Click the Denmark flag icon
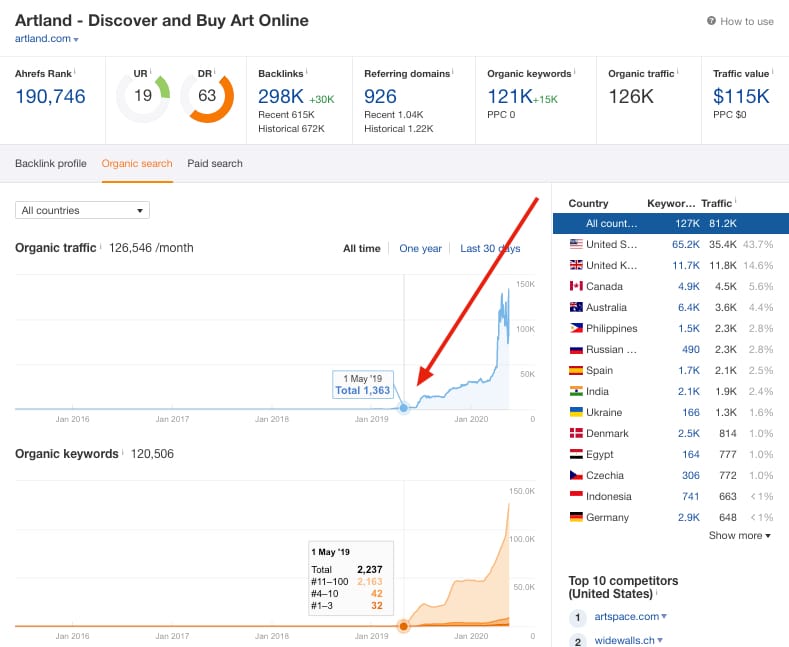The image size is (789, 647). tap(576, 433)
